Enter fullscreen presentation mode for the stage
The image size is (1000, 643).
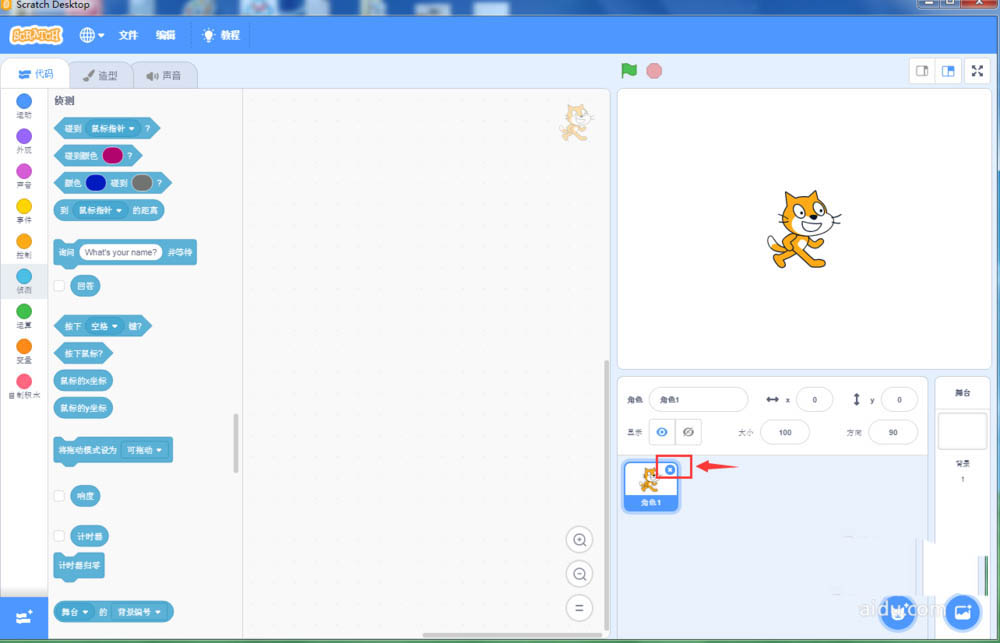(977, 70)
